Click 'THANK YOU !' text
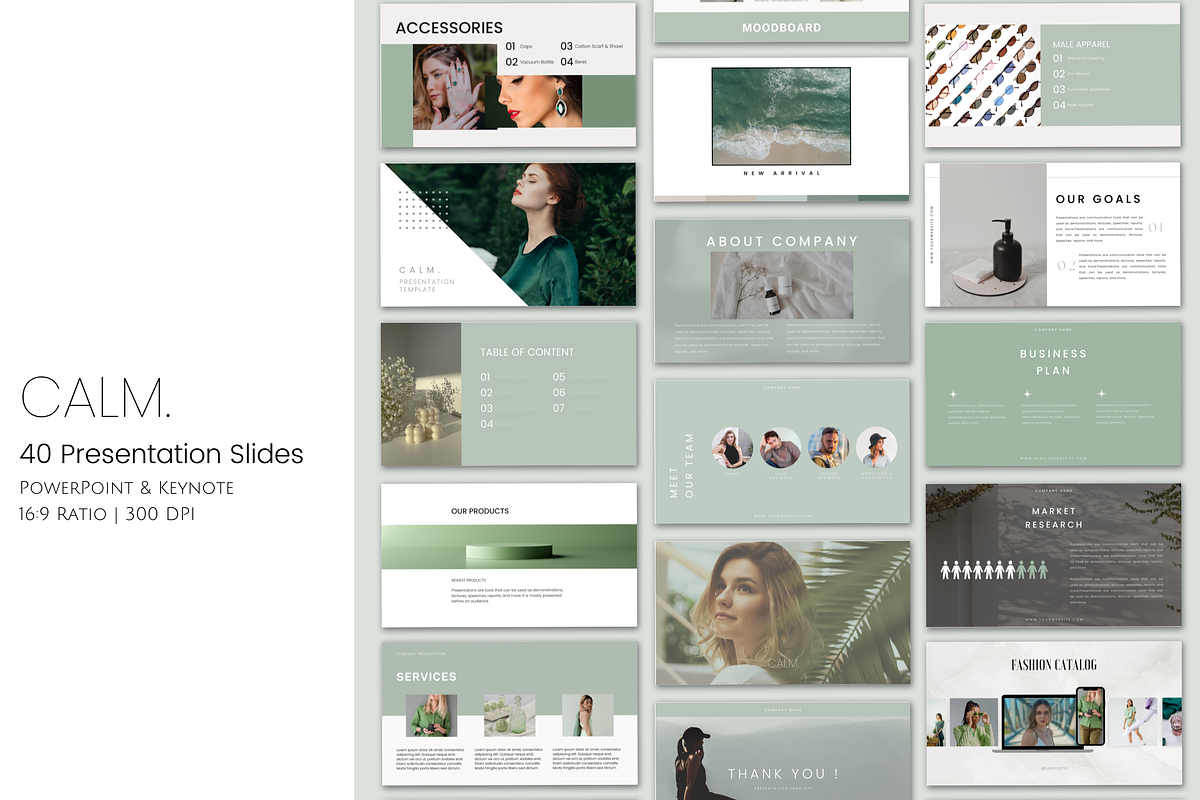 pos(783,774)
